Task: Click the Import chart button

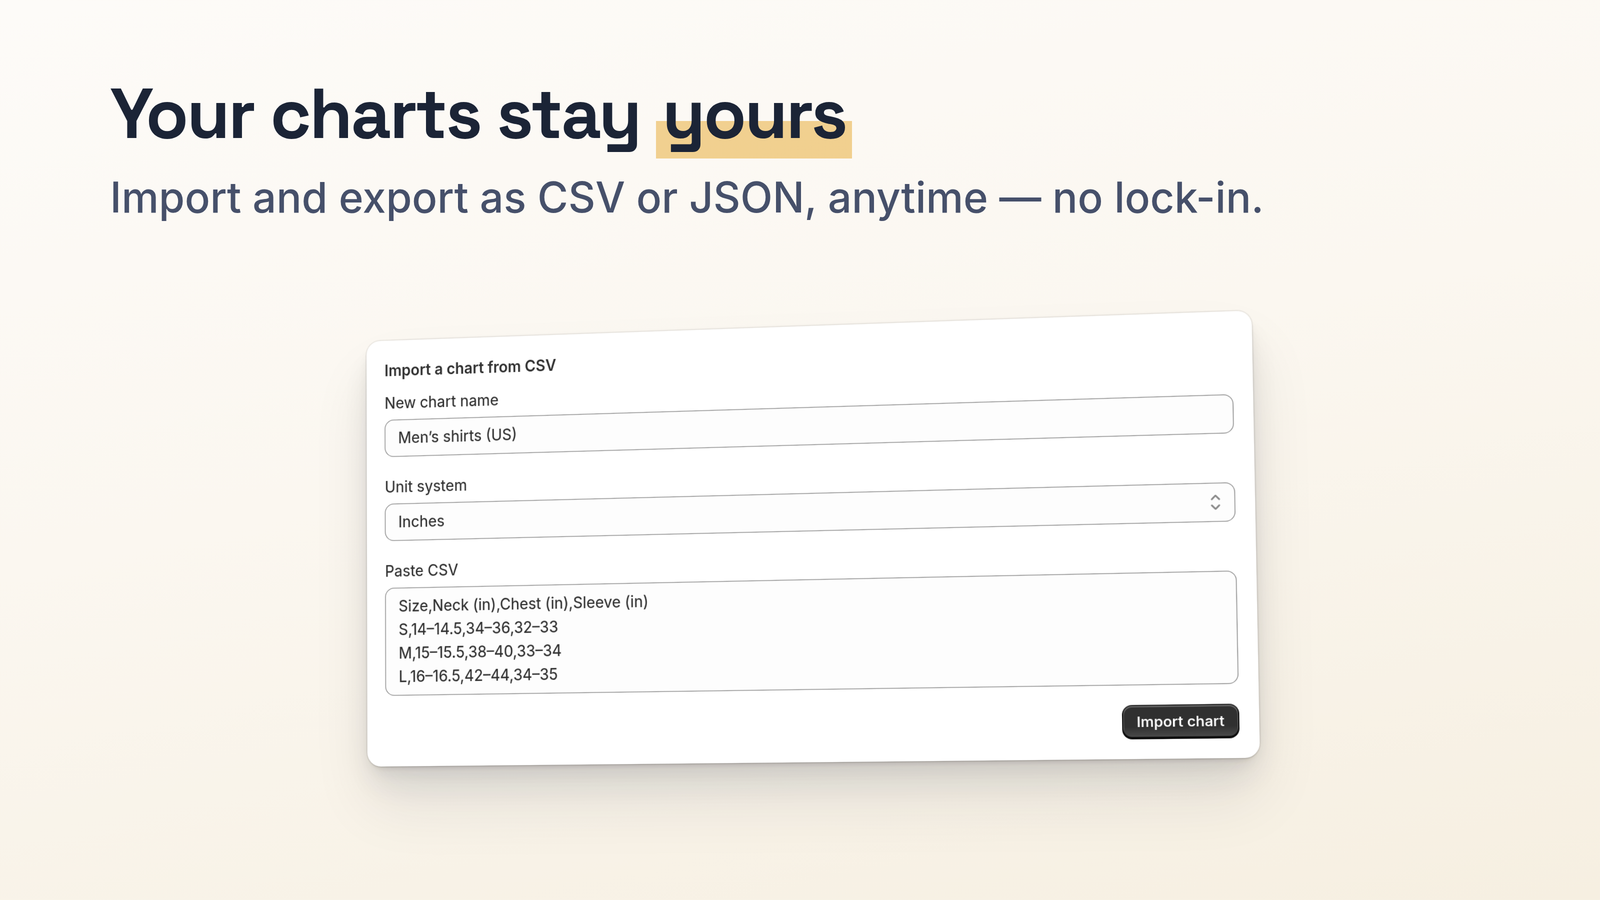Action: [1180, 721]
